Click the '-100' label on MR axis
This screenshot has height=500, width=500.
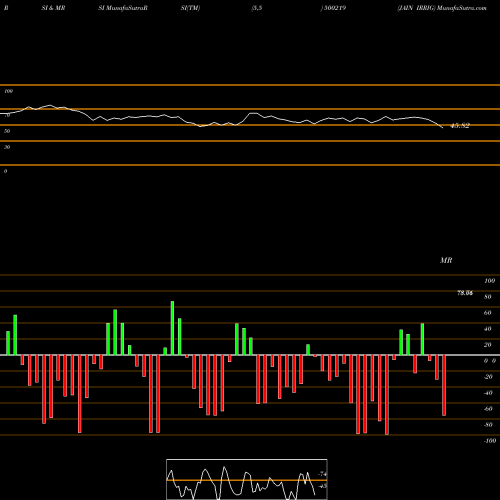(490, 441)
